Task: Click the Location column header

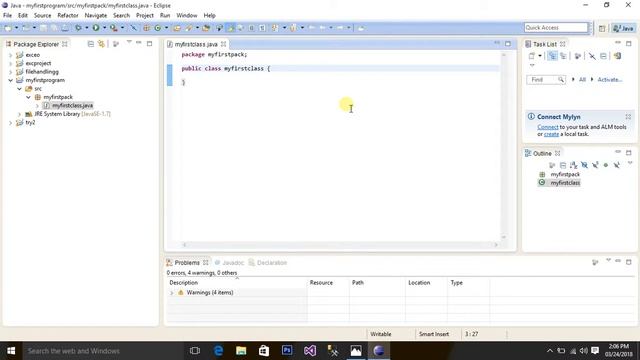Action: click(x=419, y=282)
